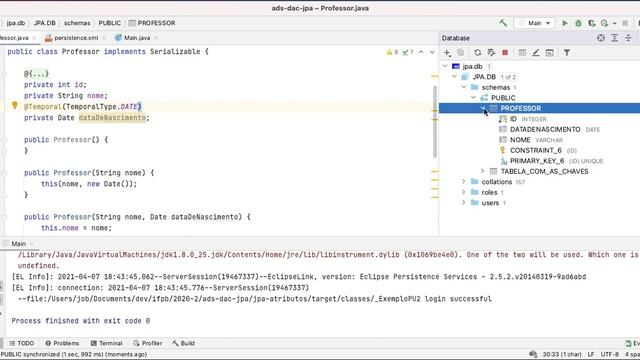
Task: Click the grey Stop icon in top toolbar
Action: pos(625,23)
